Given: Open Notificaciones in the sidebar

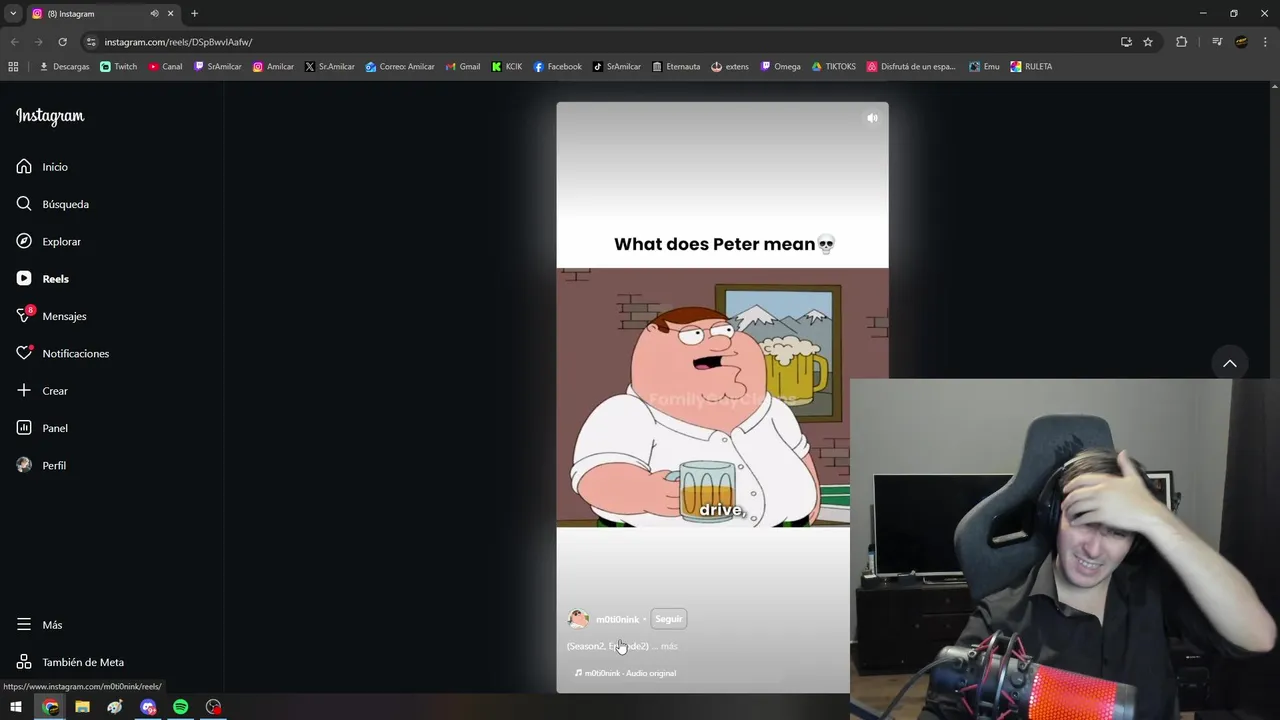Looking at the screenshot, I should click(62, 353).
